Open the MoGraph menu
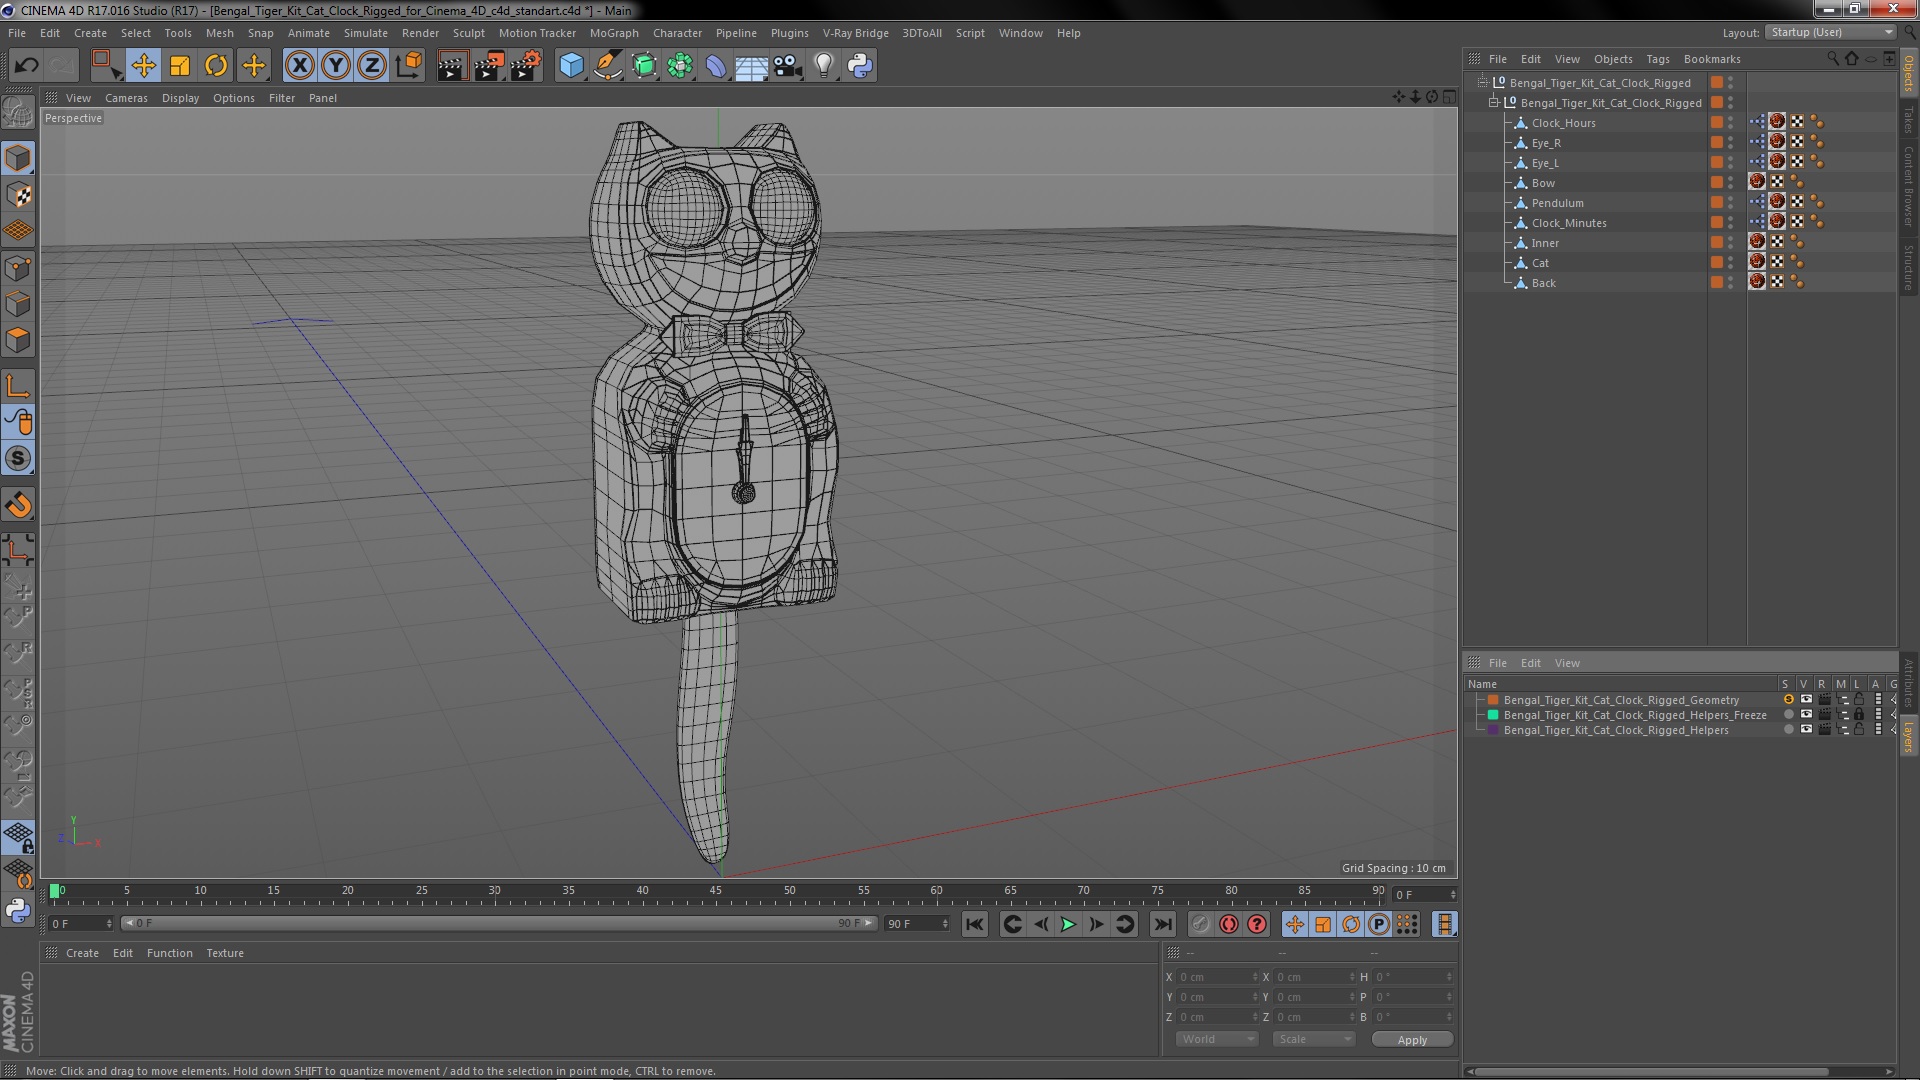The height and width of the screenshot is (1080, 1920). (x=613, y=33)
